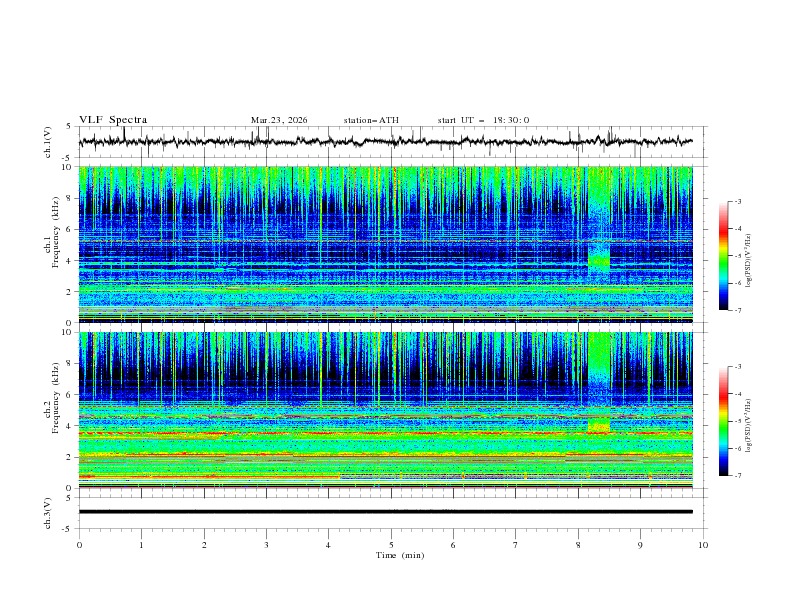The width and height of the screenshot is (792, 612).
Task: Click the ch.2 "Frequency (kHz)" axis label
Action: click(x=55, y=397)
